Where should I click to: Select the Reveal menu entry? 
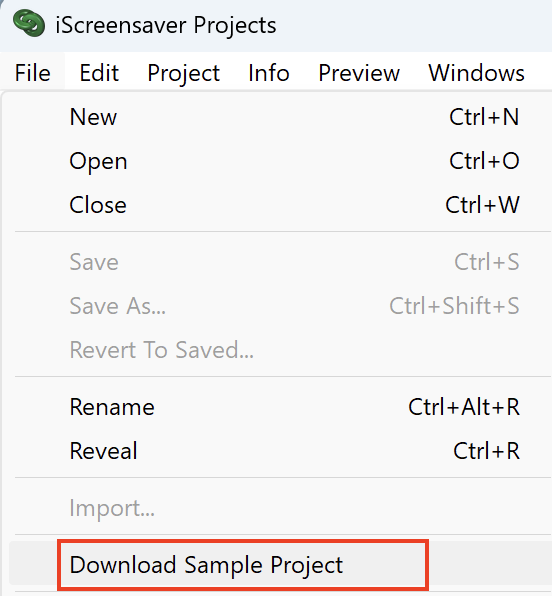click(x=280, y=451)
